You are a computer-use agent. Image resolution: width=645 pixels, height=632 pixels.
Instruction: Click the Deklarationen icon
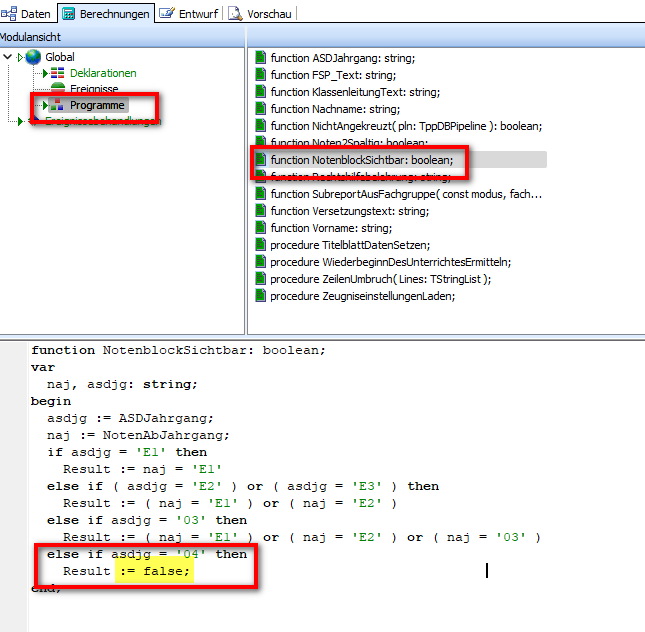pyautogui.click(x=58, y=73)
